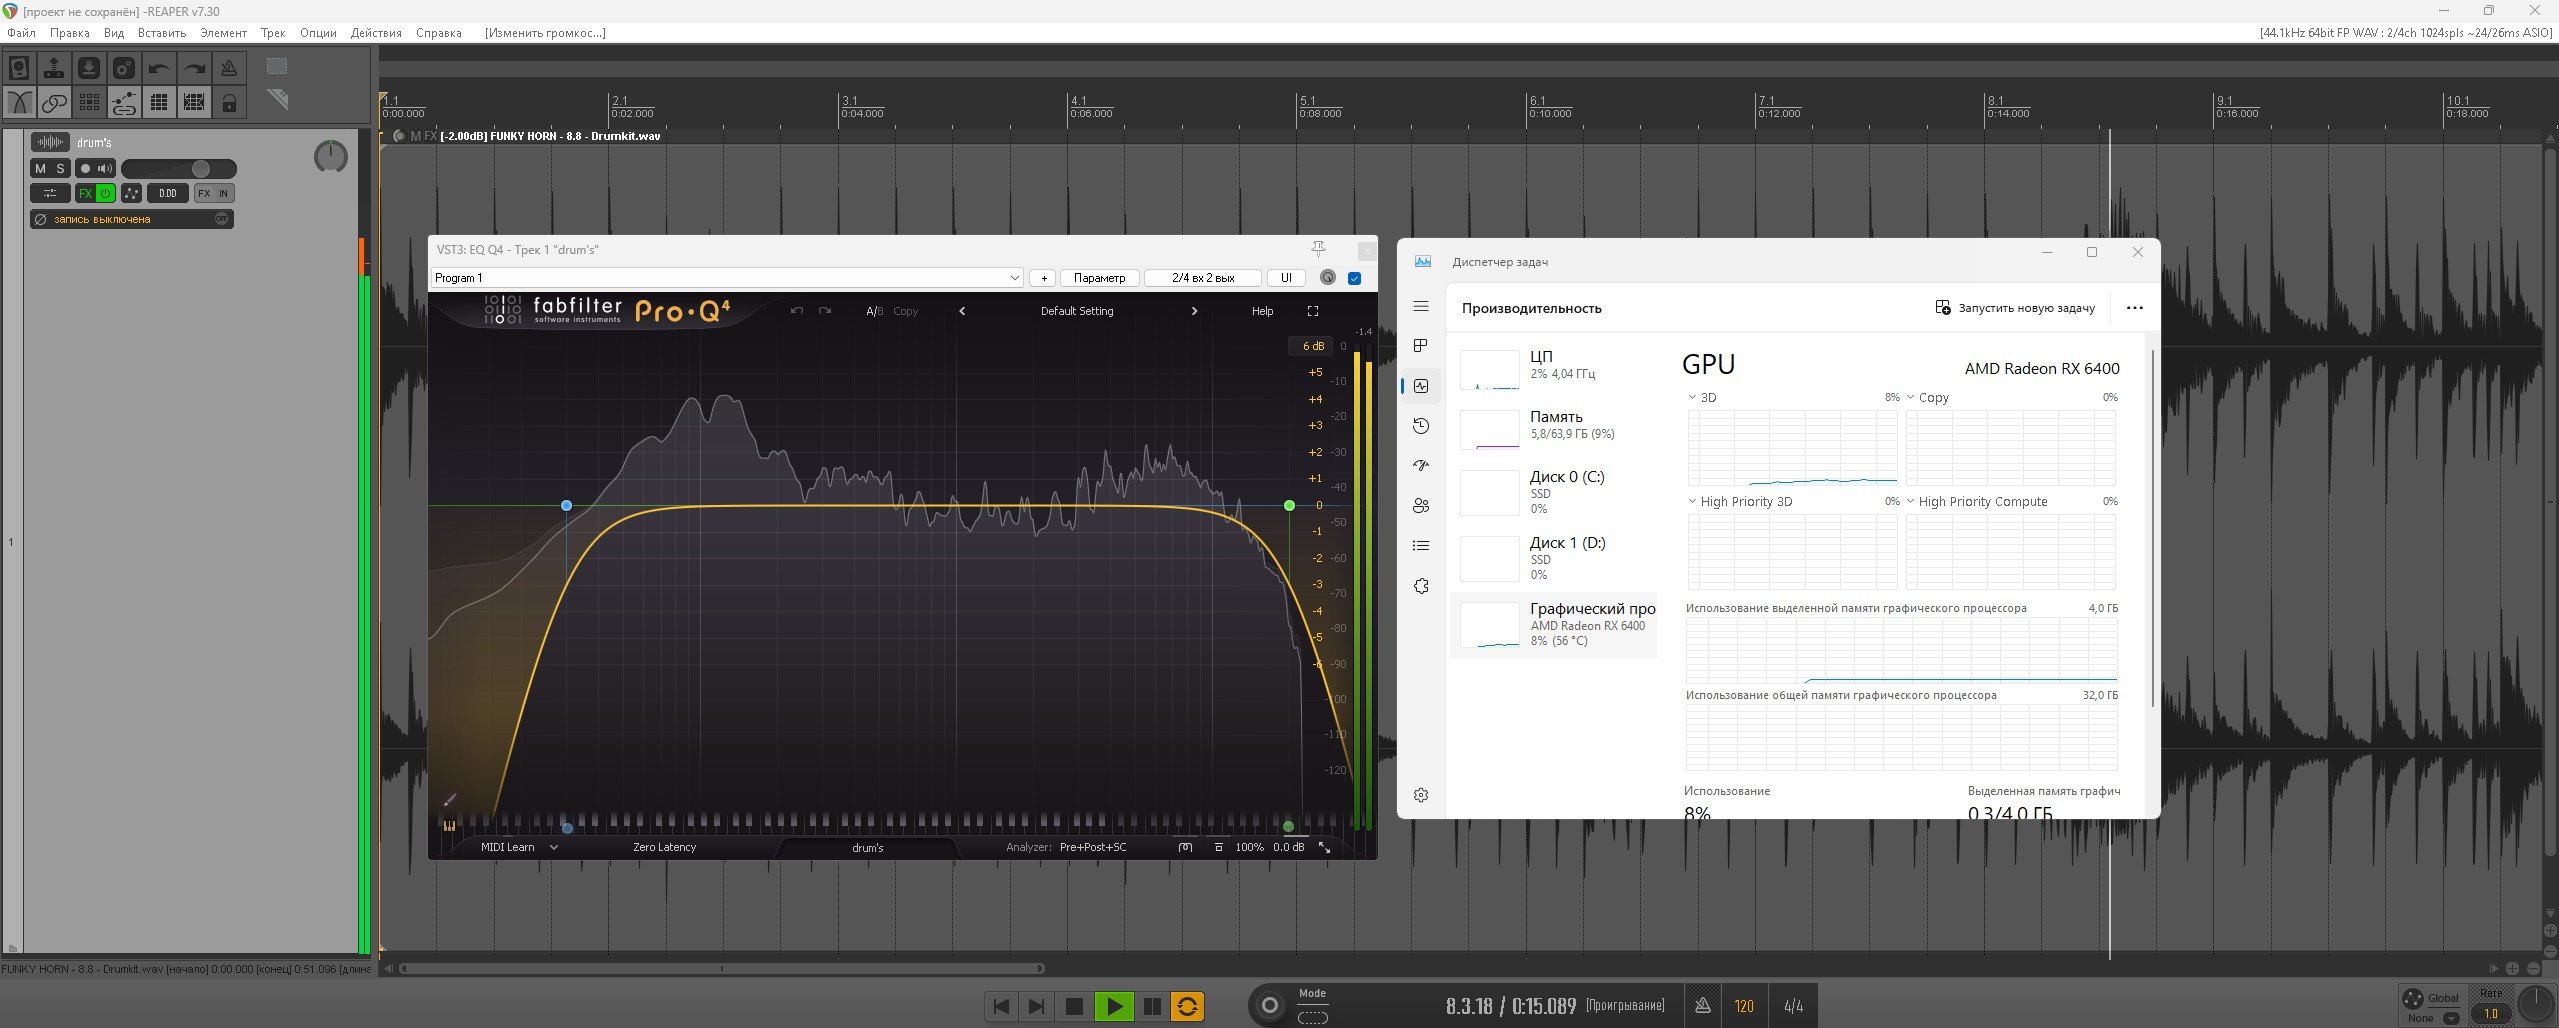This screenshot has width=2559, height=1028.
Task: Open the Вставить menu
Action: pos(162,33)
